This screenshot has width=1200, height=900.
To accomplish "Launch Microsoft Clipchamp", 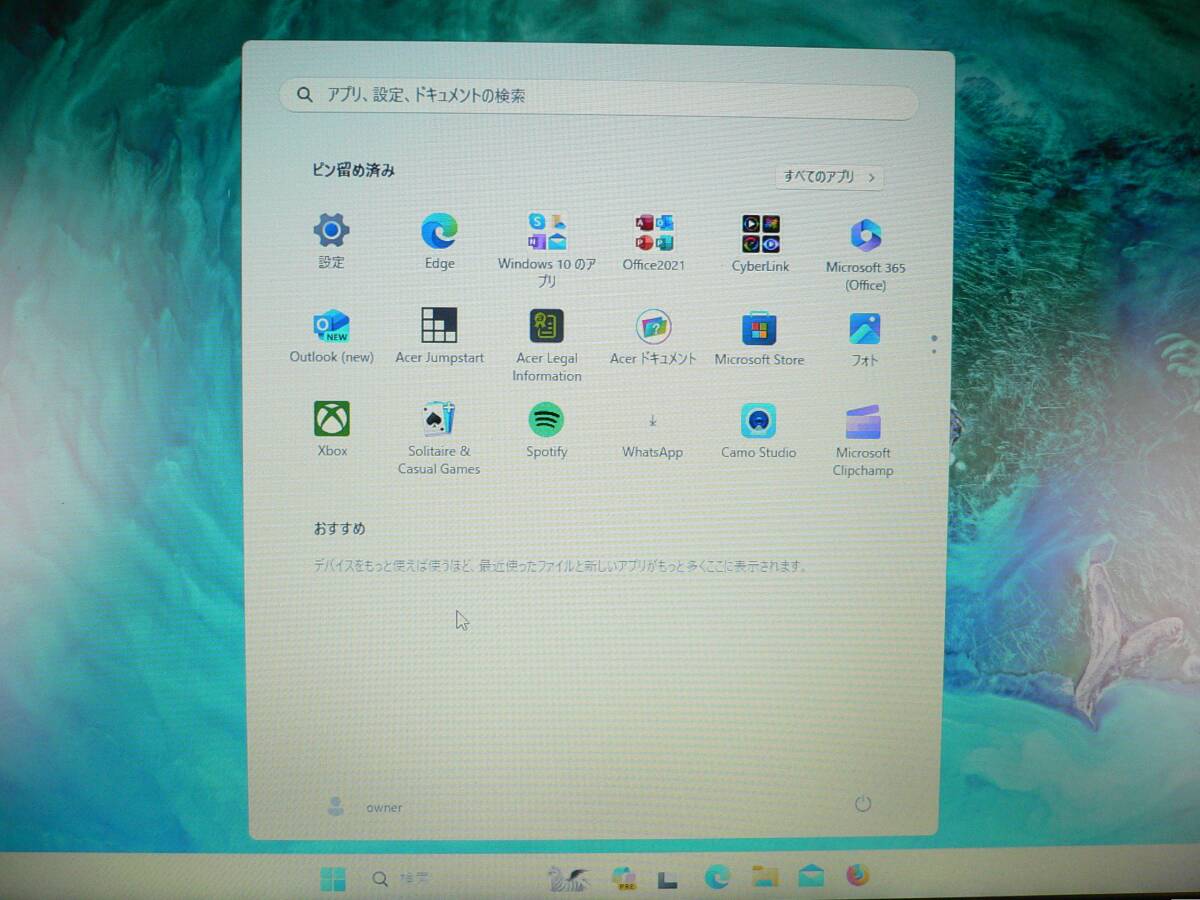I will [863, 441].
